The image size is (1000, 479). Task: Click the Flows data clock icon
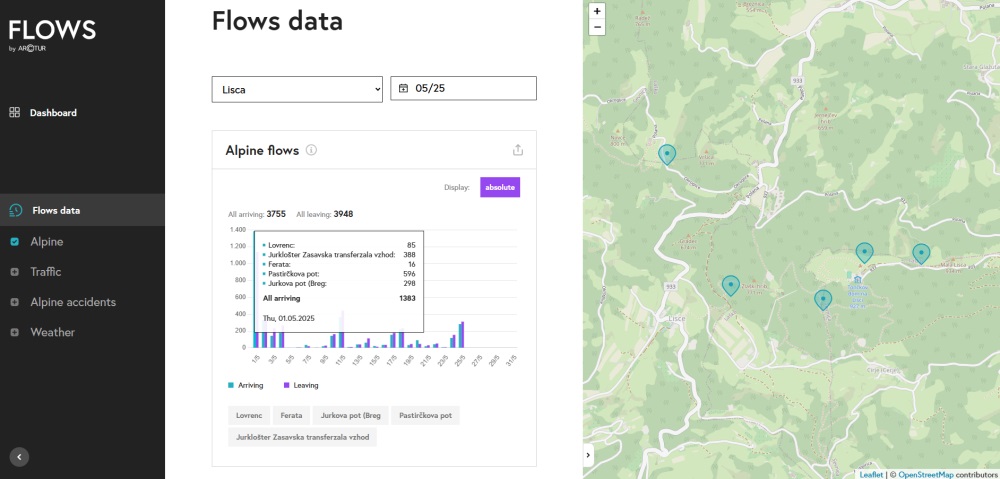pyautogui.click(x=16, y=210)
